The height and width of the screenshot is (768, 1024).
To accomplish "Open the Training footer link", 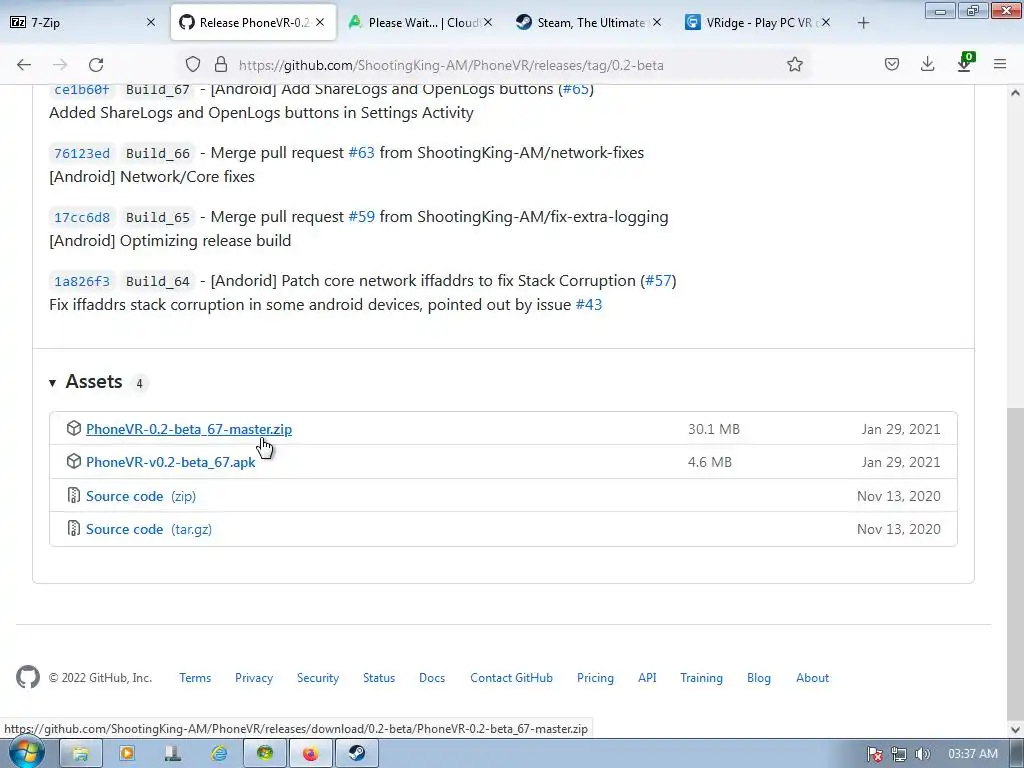I will [x=701, y=678].
